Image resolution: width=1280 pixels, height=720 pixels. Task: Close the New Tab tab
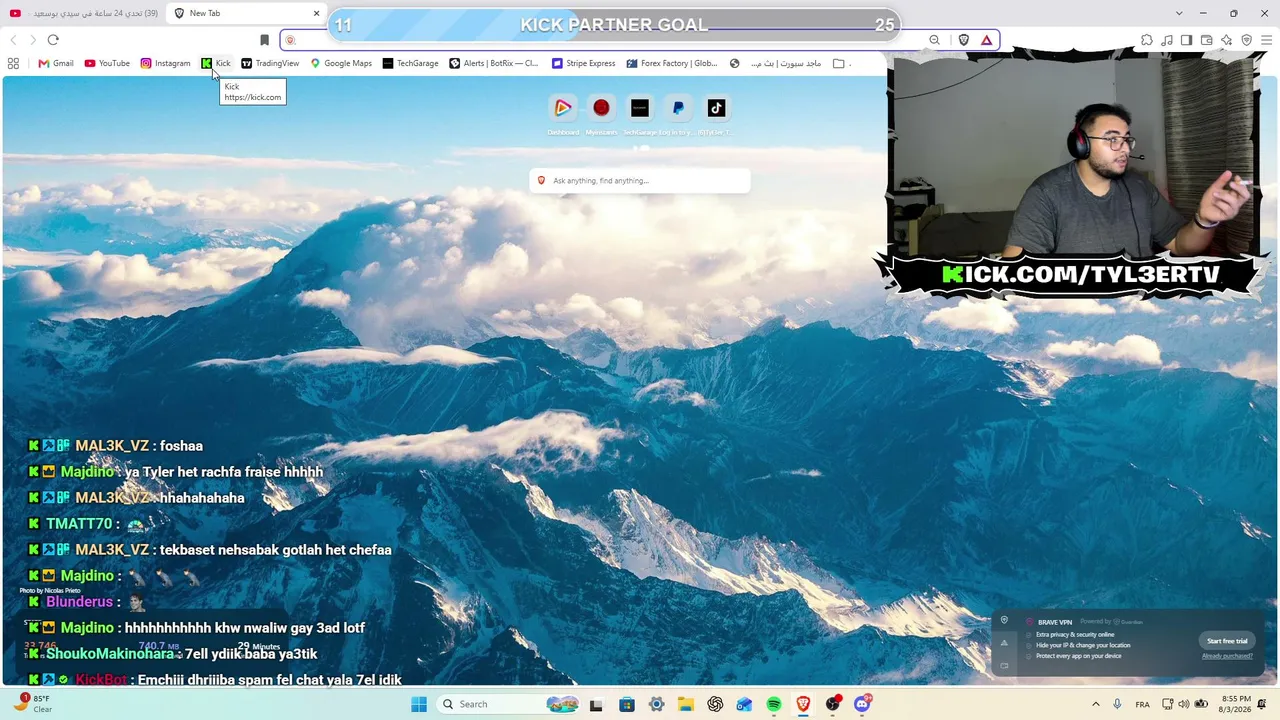pyautogui.click(x=317, y=13)
